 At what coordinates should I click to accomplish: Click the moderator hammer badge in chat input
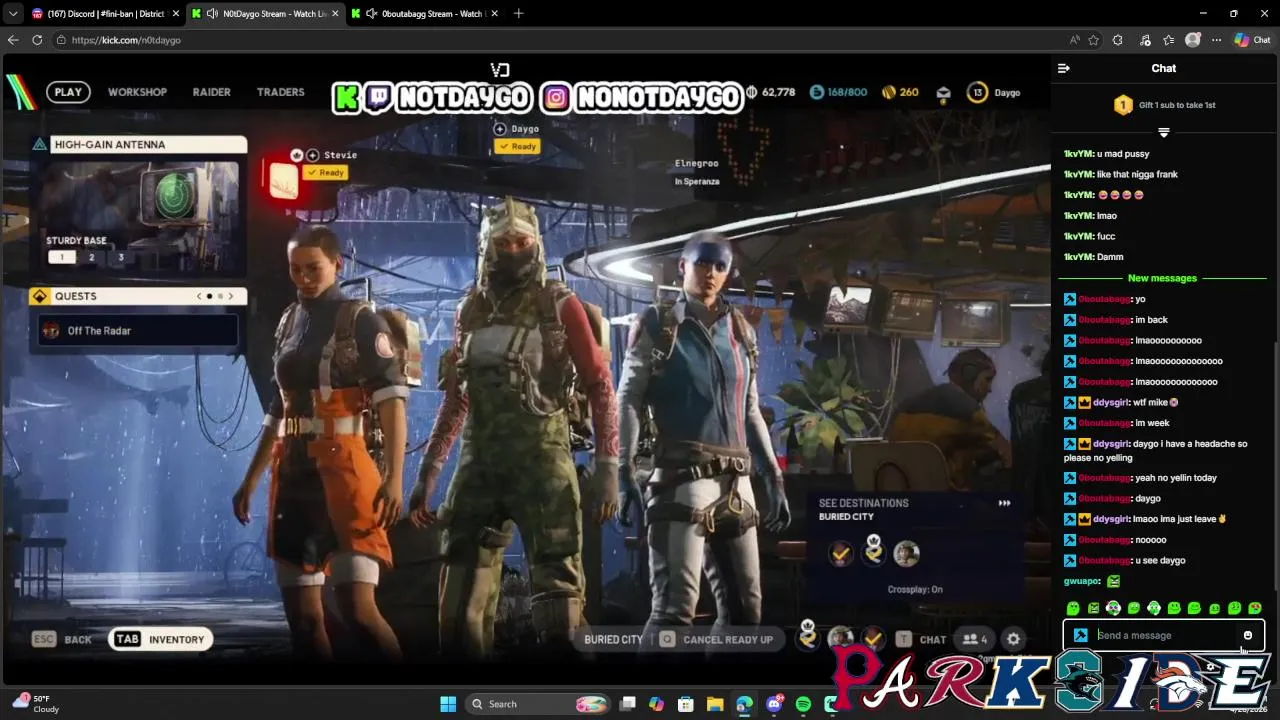tap(1080, 635)
